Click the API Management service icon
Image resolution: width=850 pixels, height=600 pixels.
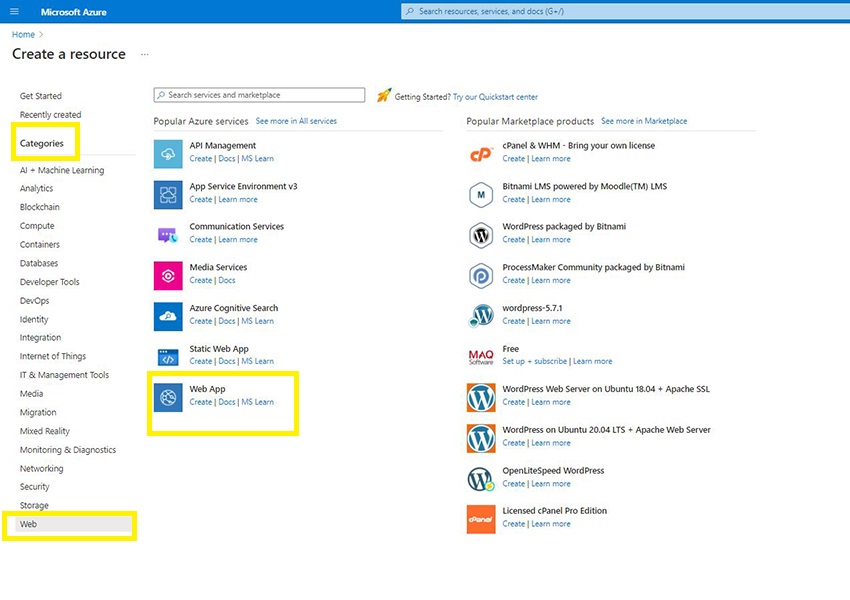[x=168, y=153]
